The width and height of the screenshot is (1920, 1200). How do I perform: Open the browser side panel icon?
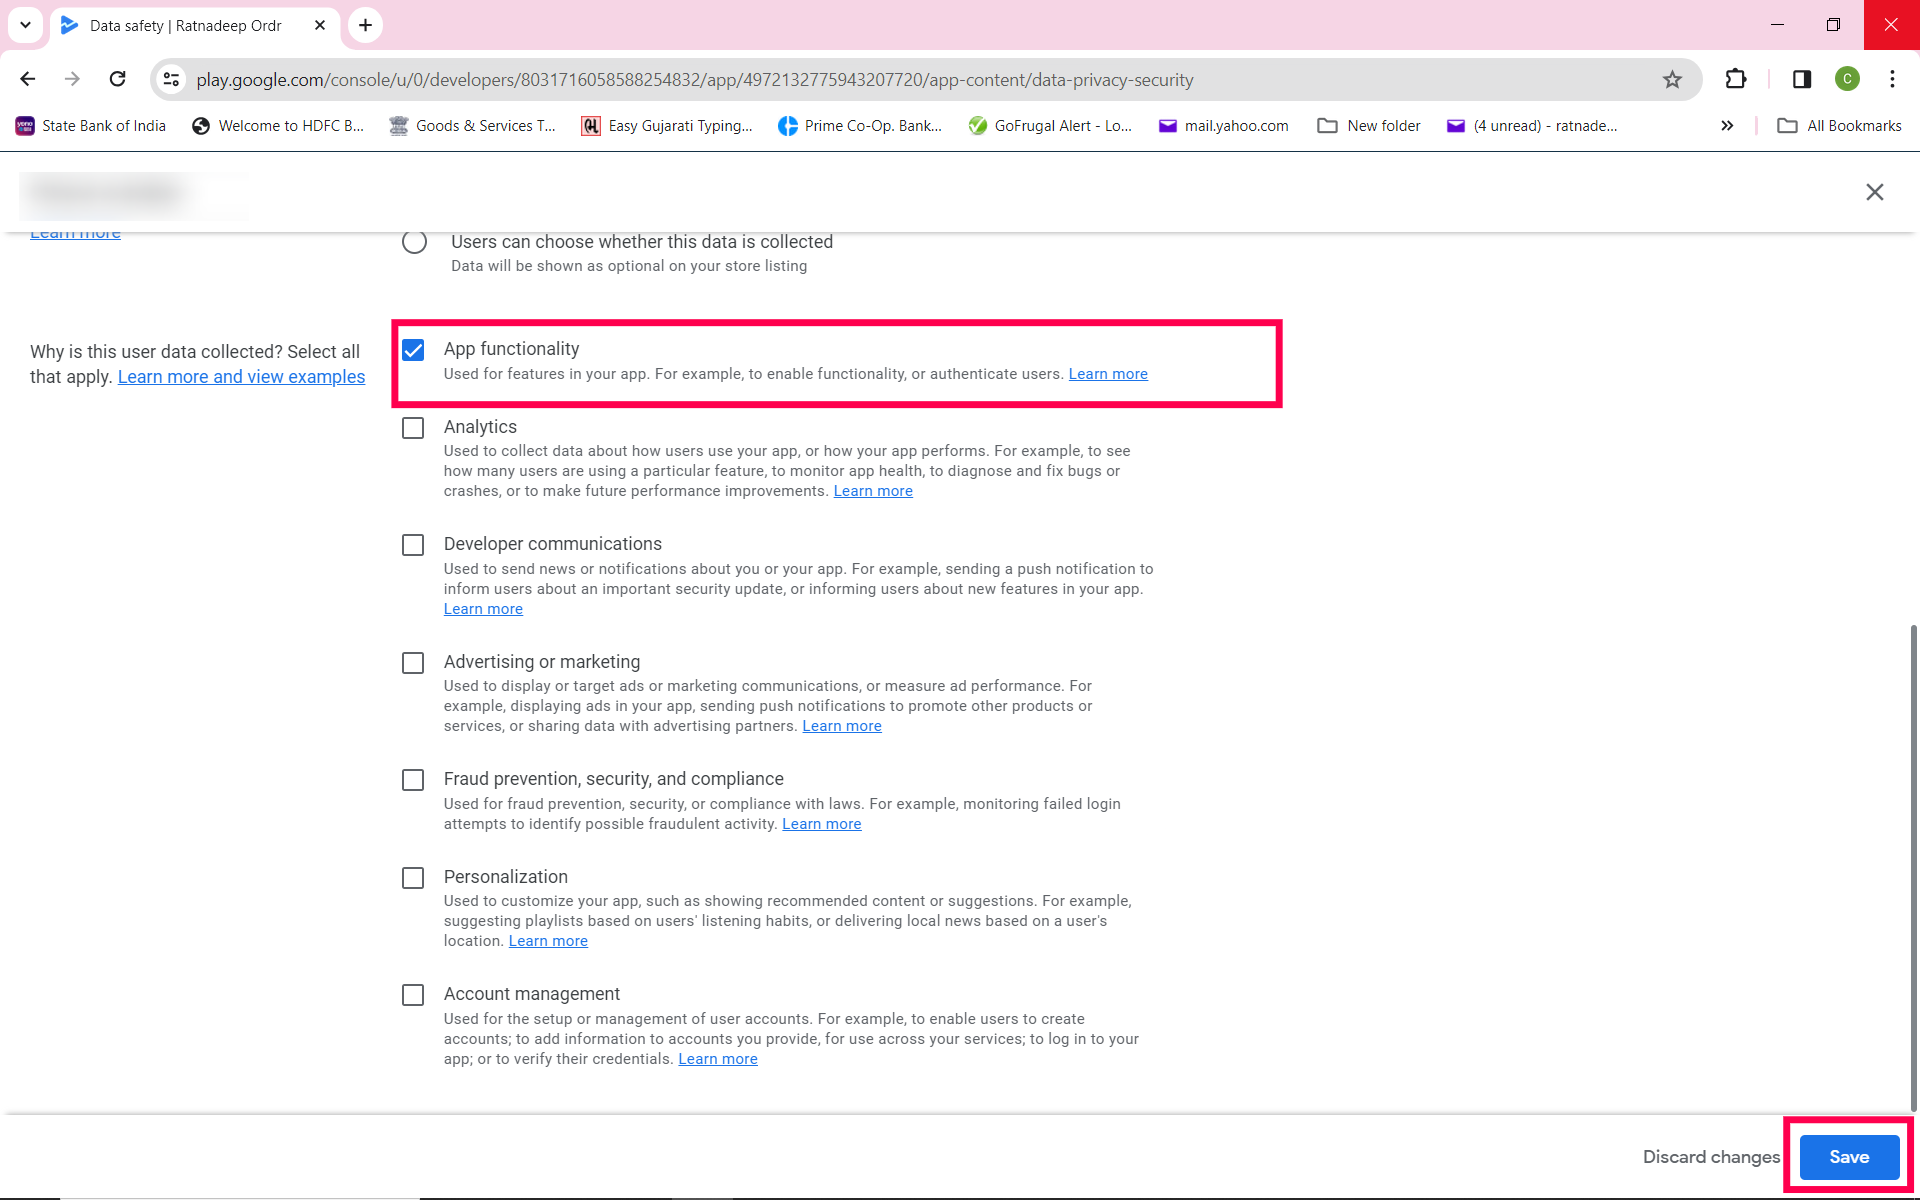point(1802,79)
